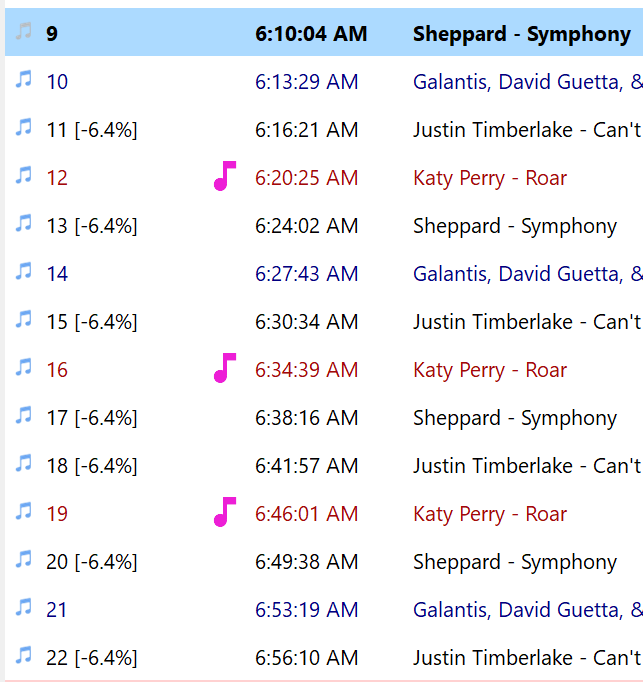Select Justin Timberlake entry at 6:56:10 AM

[526, 658]
